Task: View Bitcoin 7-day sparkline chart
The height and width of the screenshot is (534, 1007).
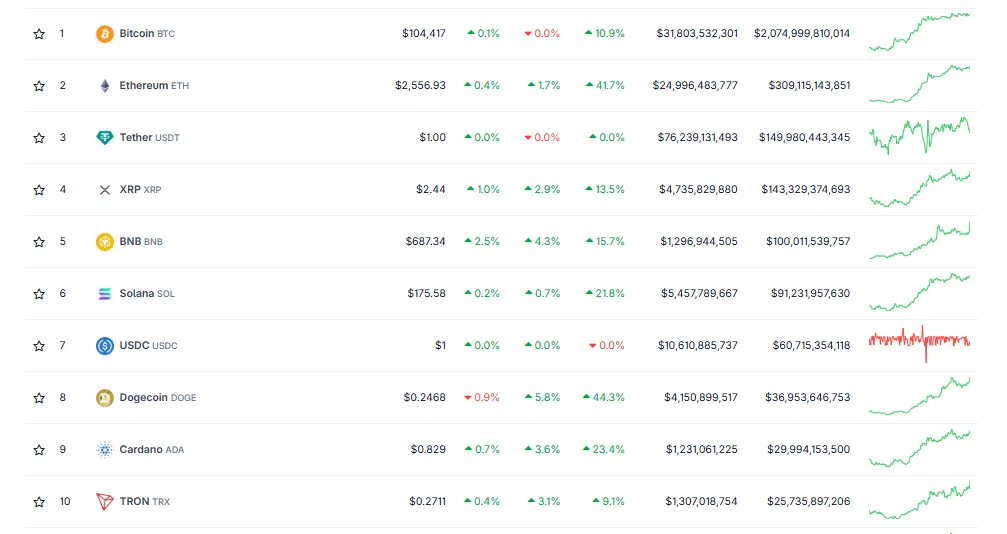Action: pos(920,31)
